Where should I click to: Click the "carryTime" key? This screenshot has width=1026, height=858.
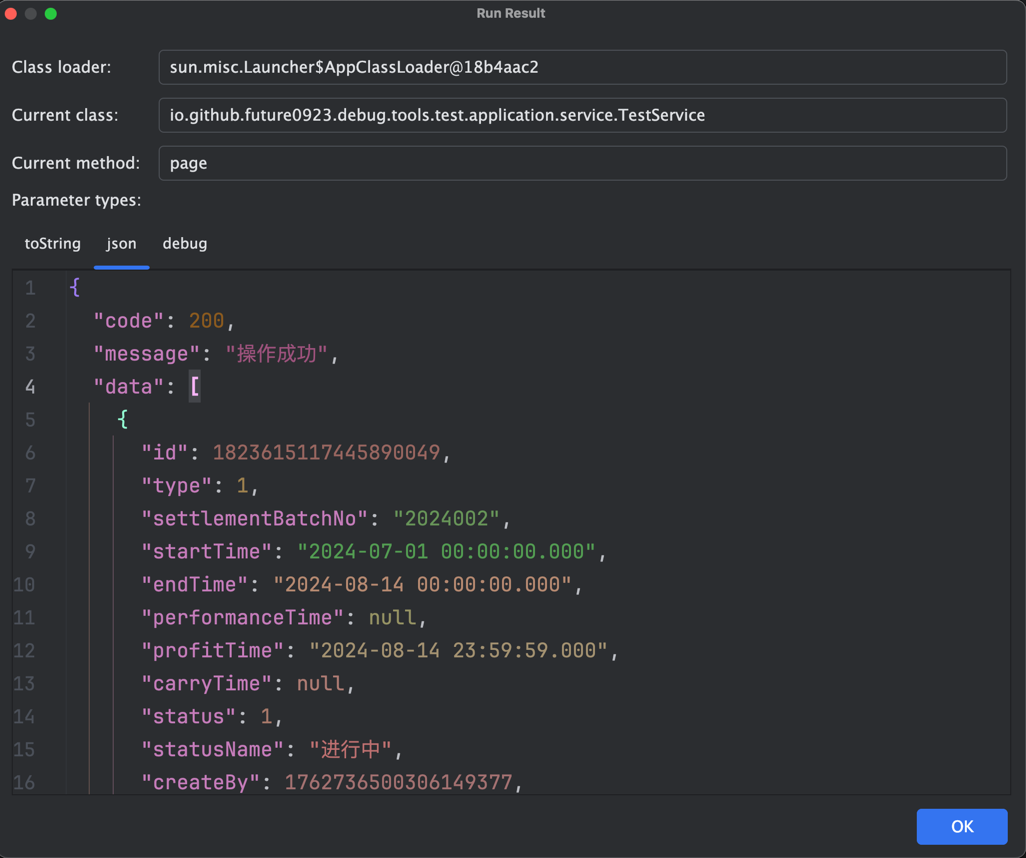coord(207,684)
